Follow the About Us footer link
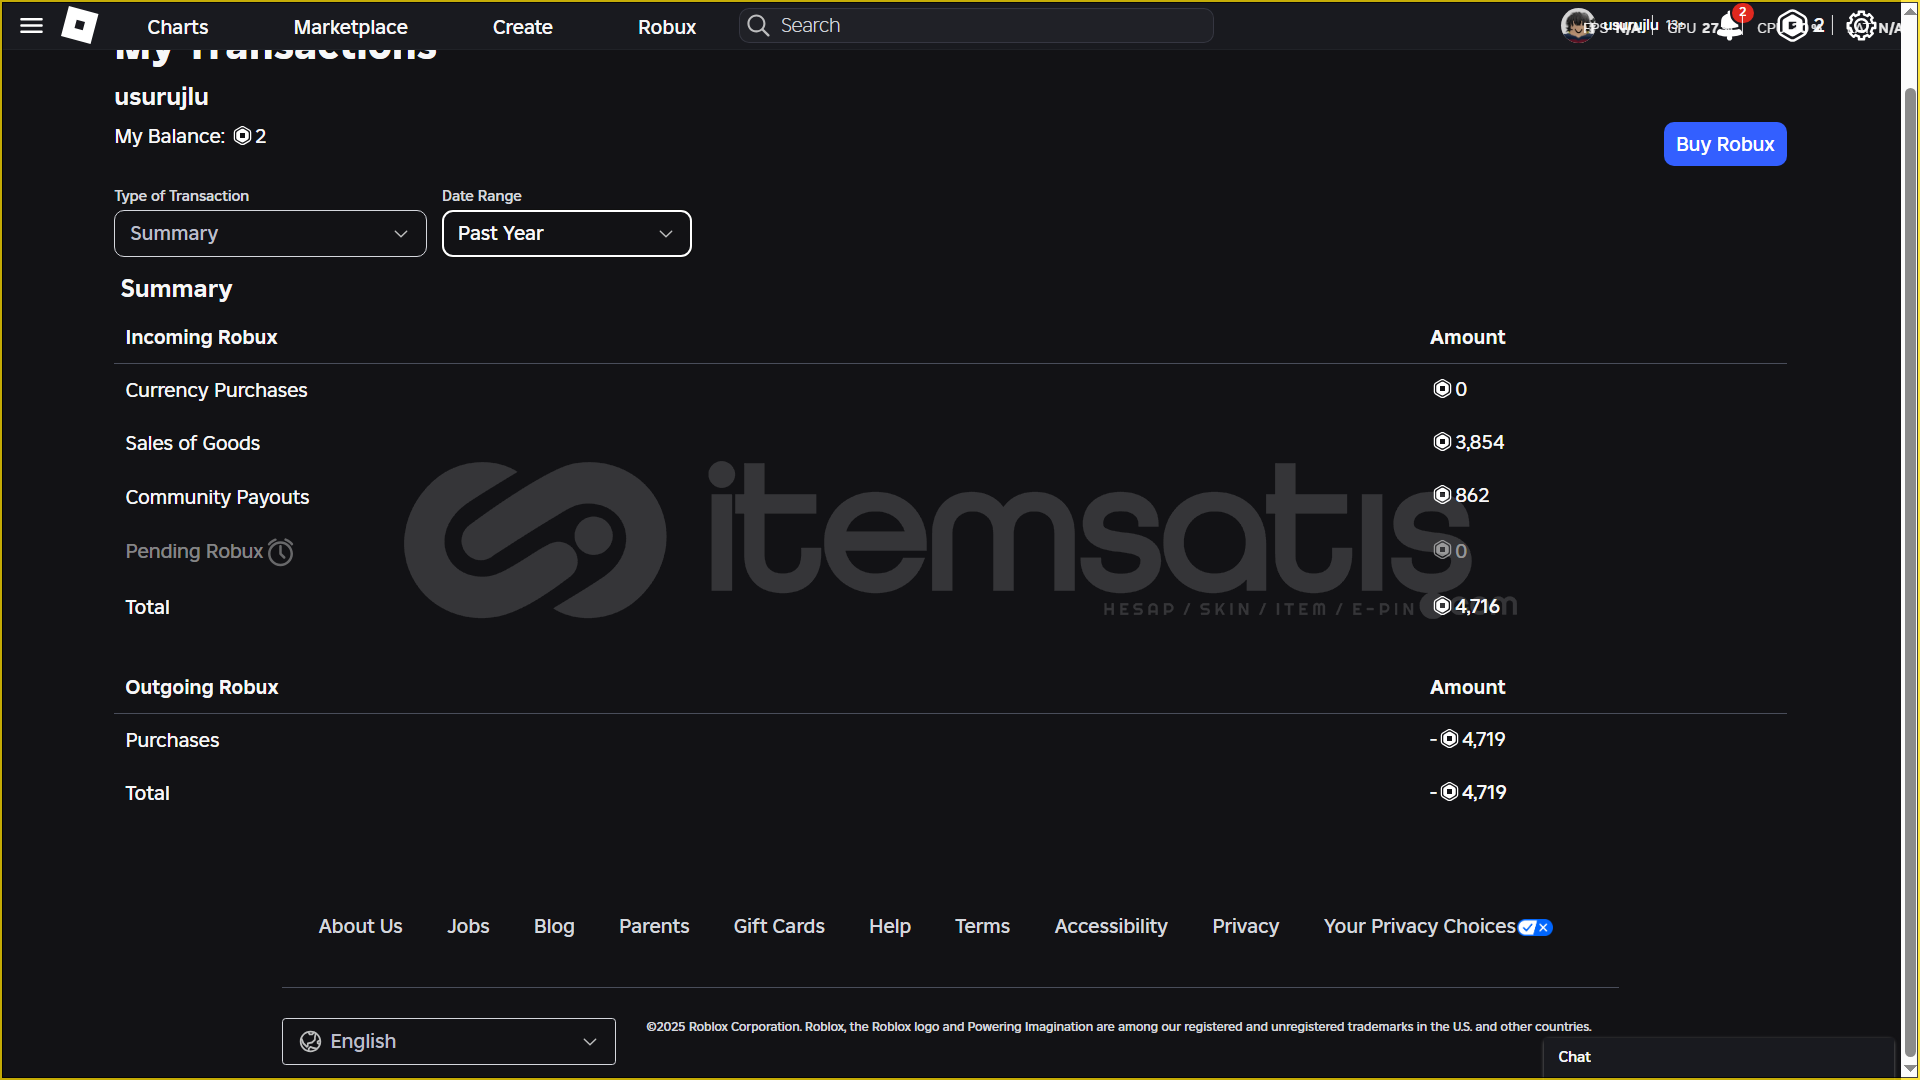This screenshot has width=1920, height=1080. 360,927
